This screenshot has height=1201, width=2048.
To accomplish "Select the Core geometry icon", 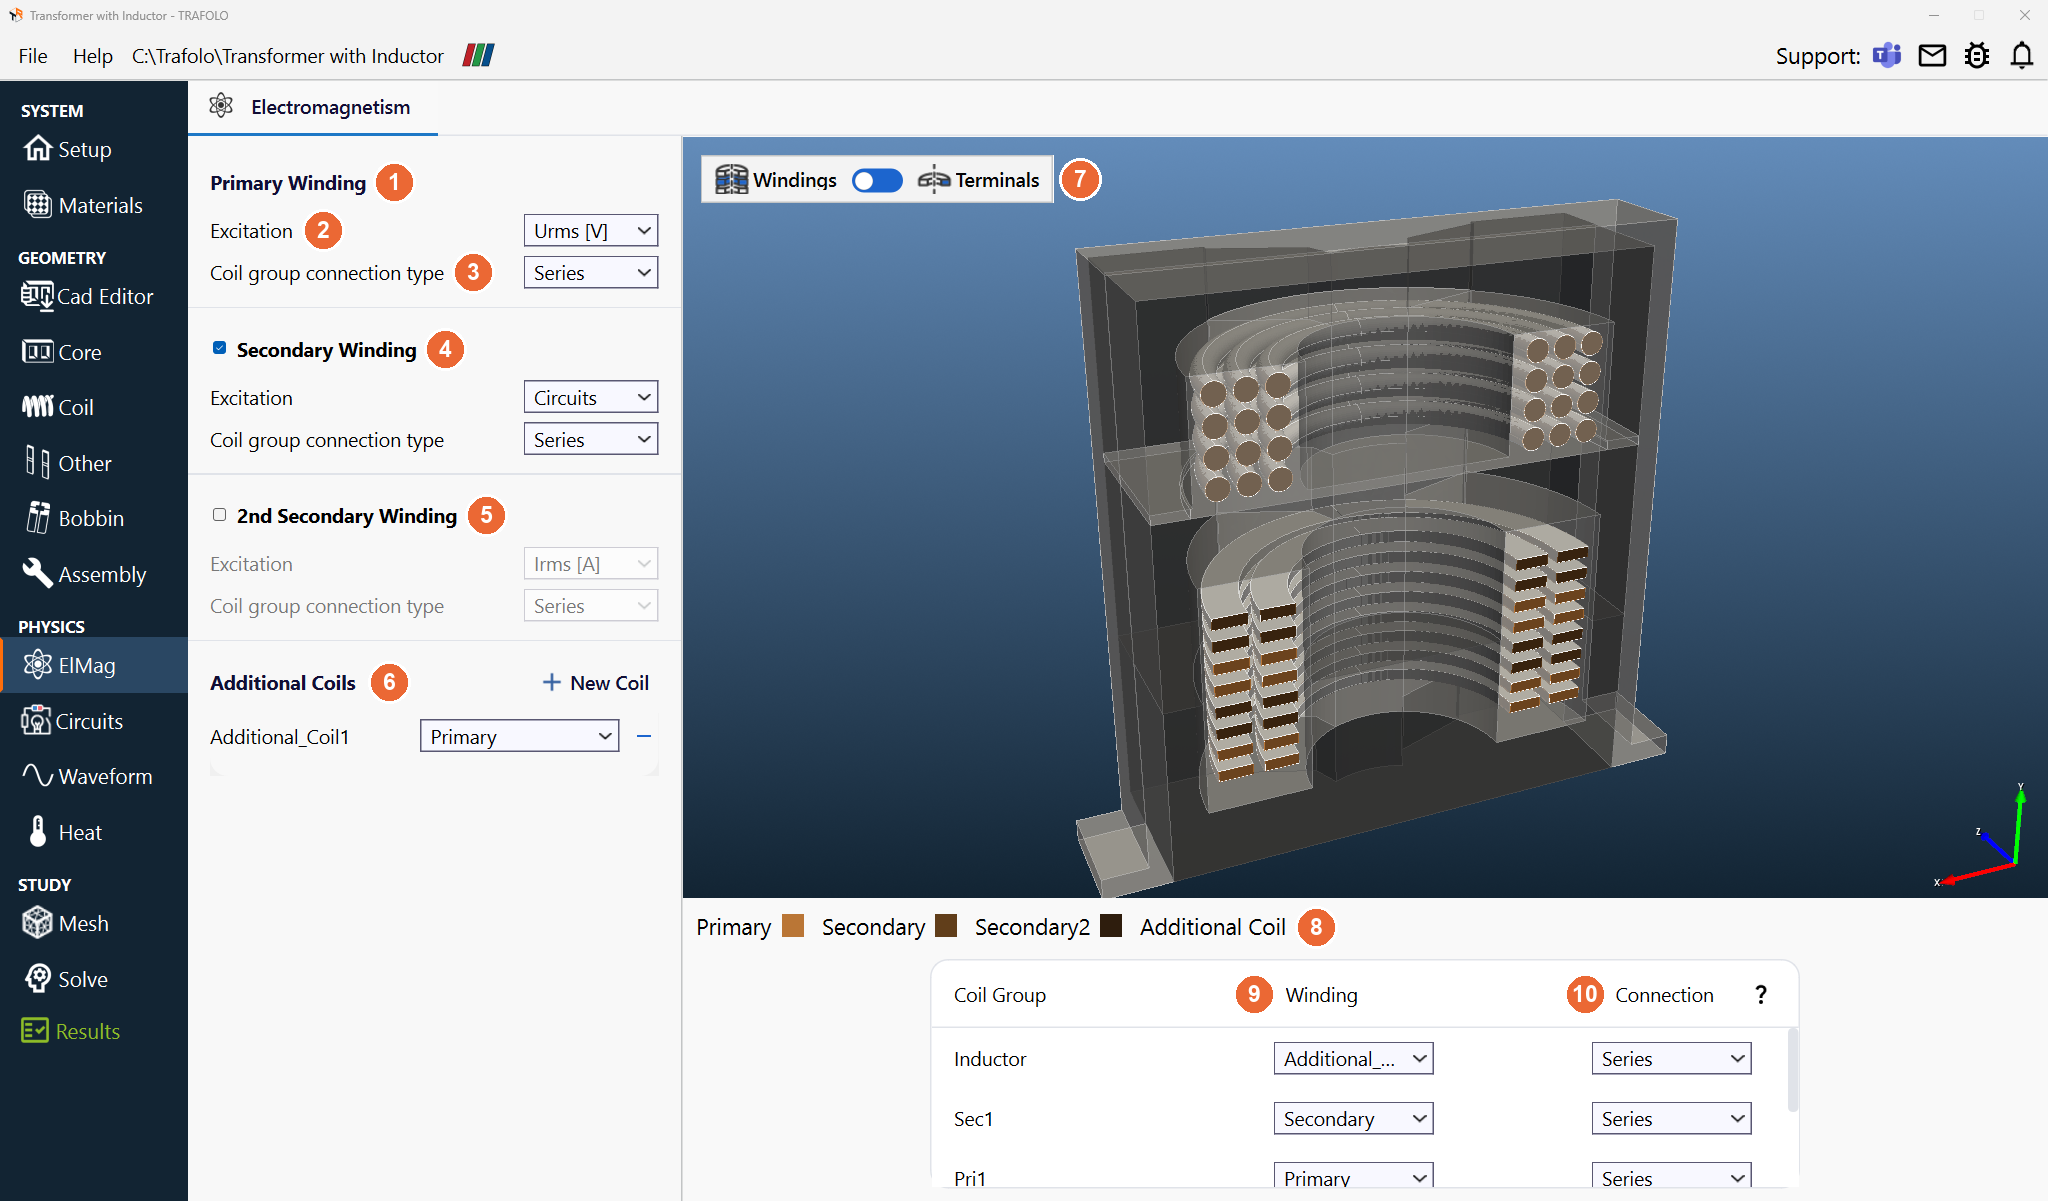I will [38, 352].
